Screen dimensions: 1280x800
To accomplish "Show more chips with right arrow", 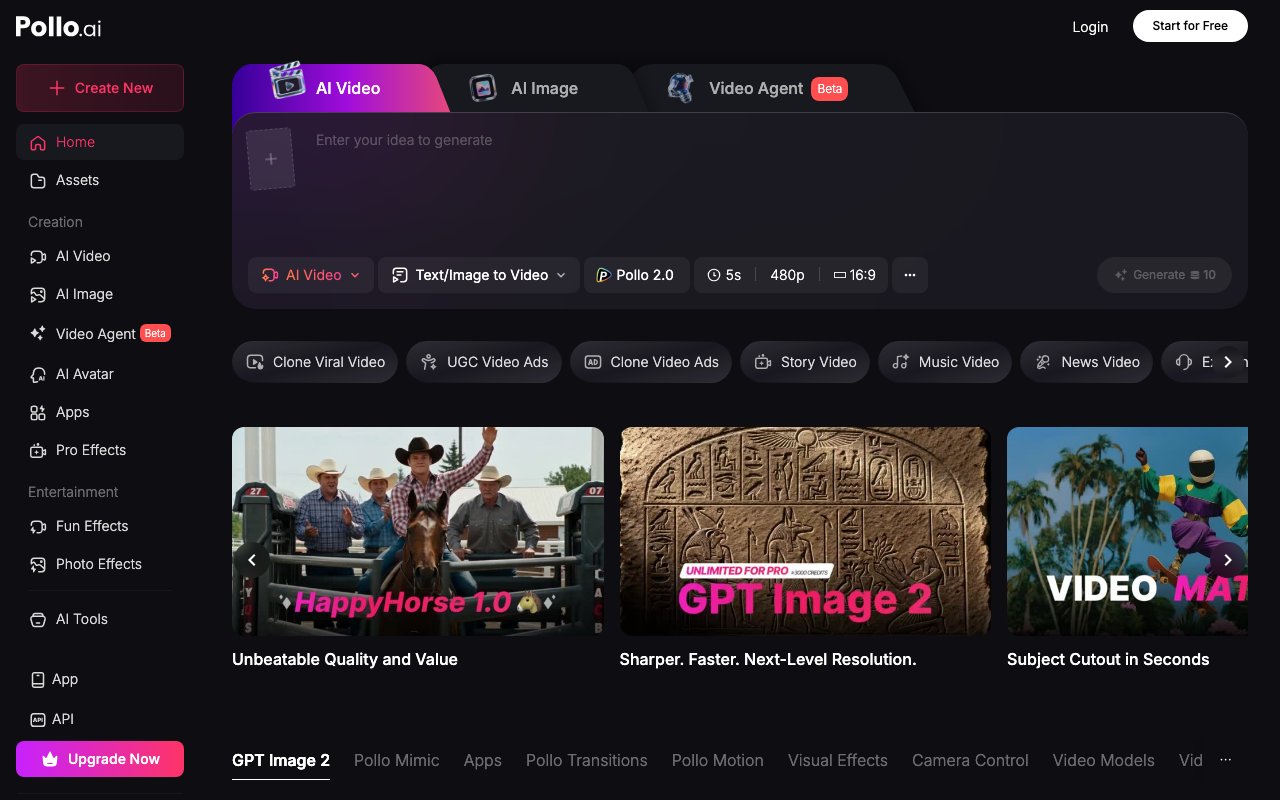I will click(1228, 362).
